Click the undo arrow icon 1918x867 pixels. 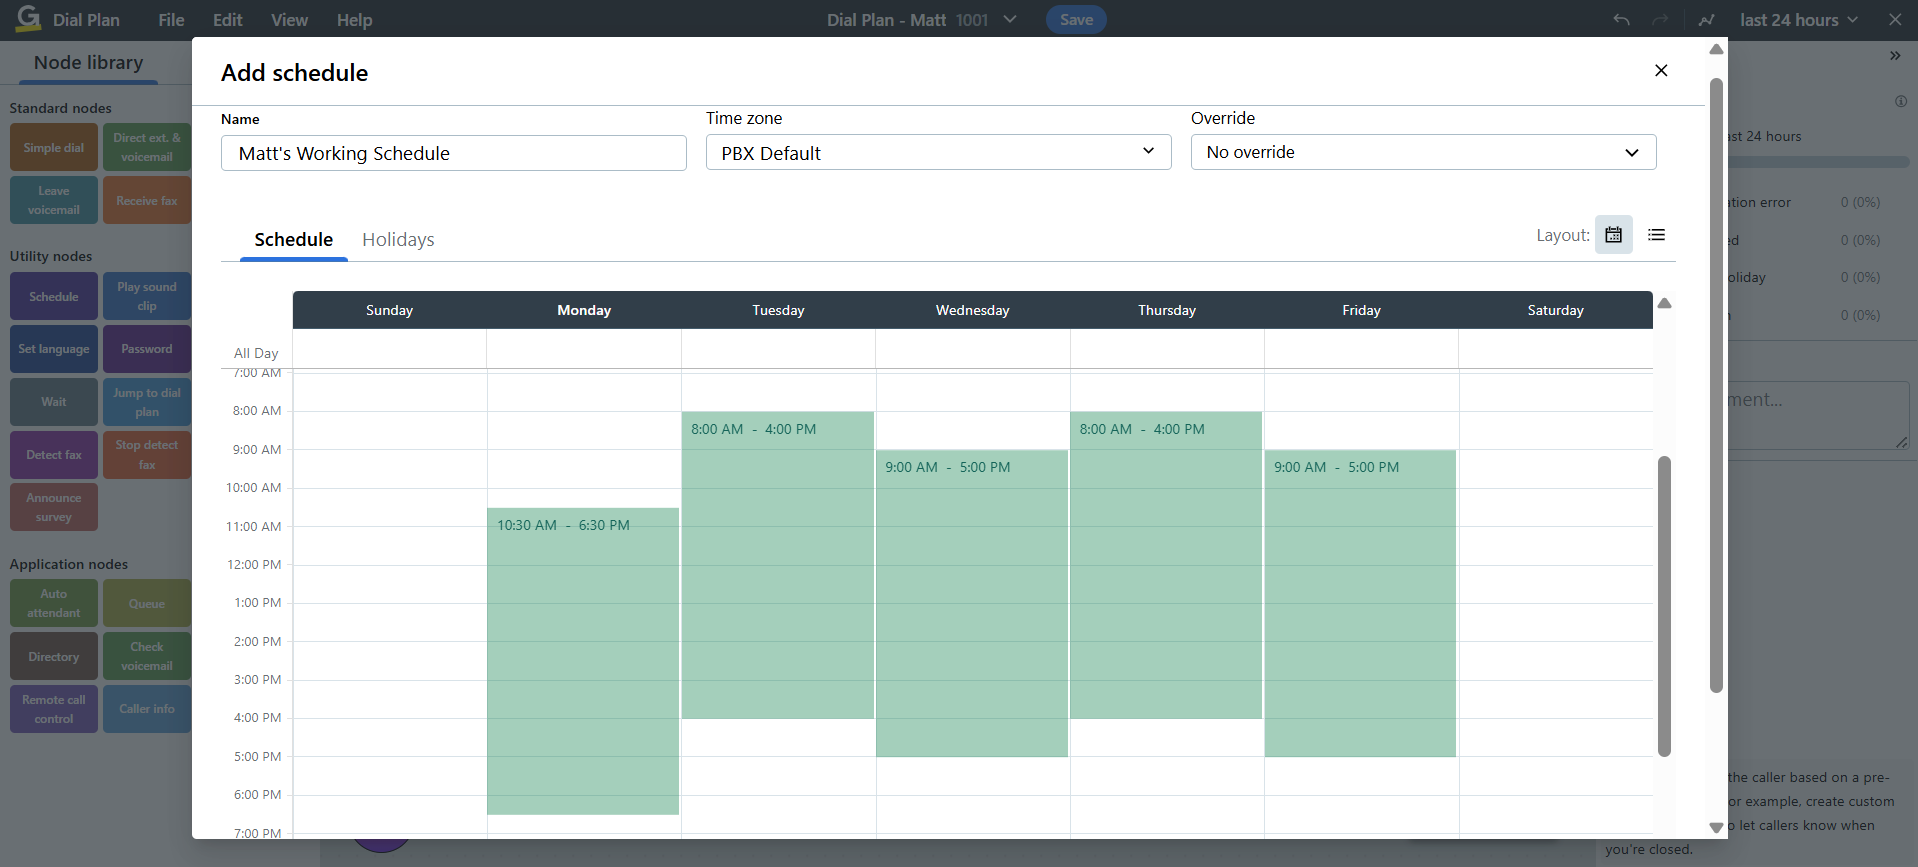(x=1621, y=20)
